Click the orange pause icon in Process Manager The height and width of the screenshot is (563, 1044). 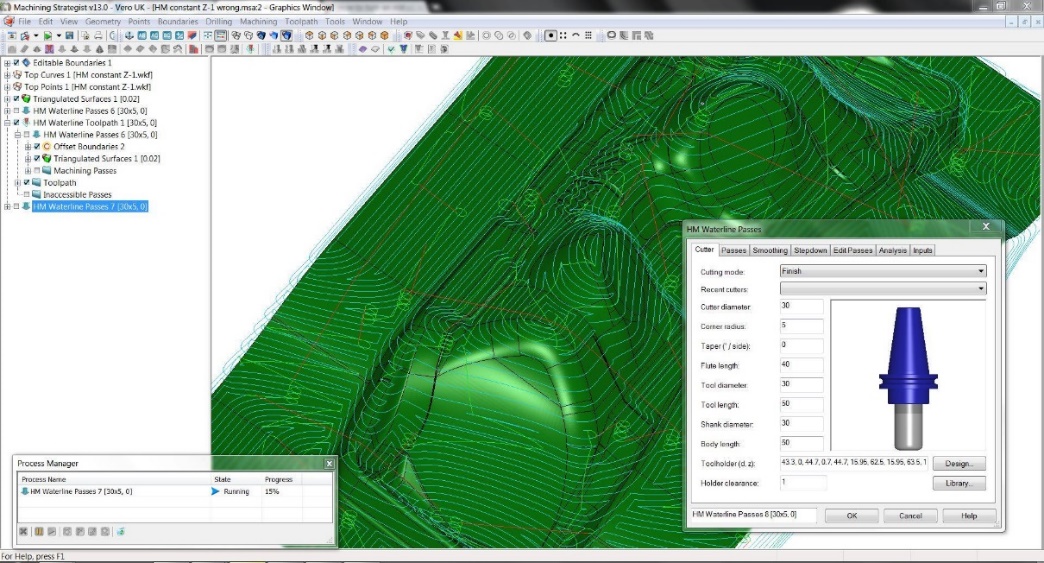[x=39, y=532]
